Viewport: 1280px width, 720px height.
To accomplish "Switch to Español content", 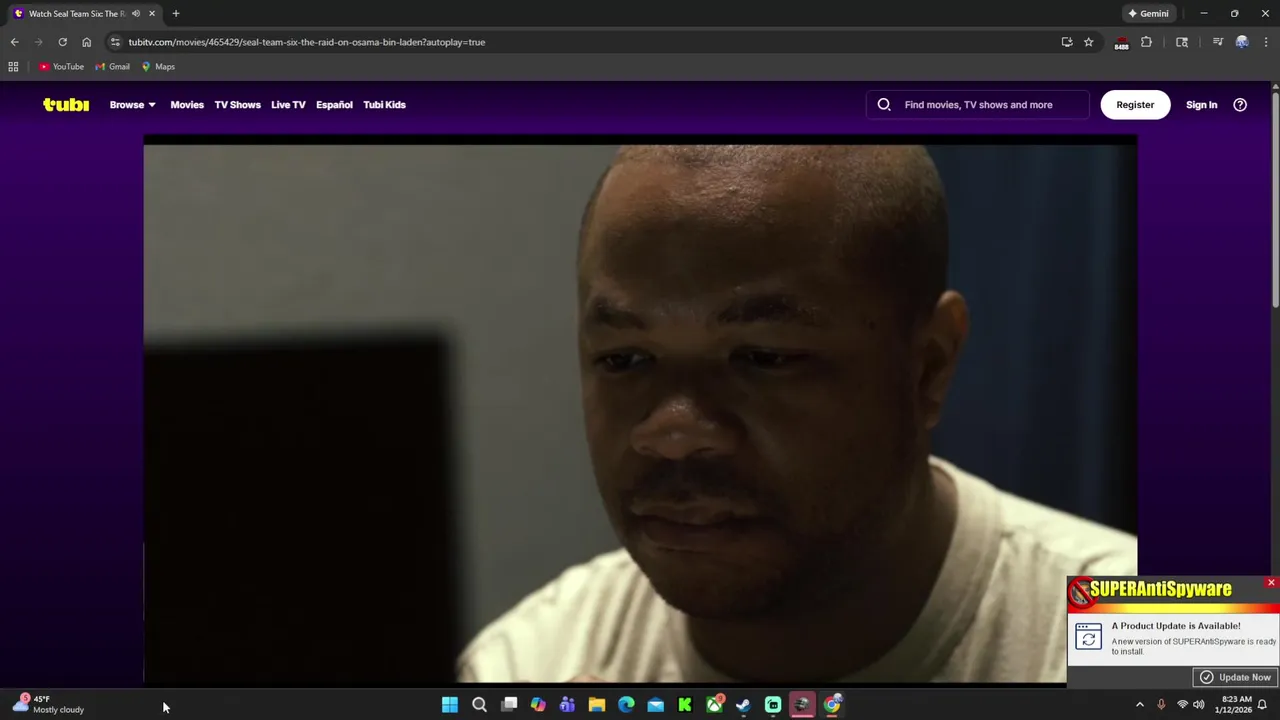I will [x=334, y=104].
